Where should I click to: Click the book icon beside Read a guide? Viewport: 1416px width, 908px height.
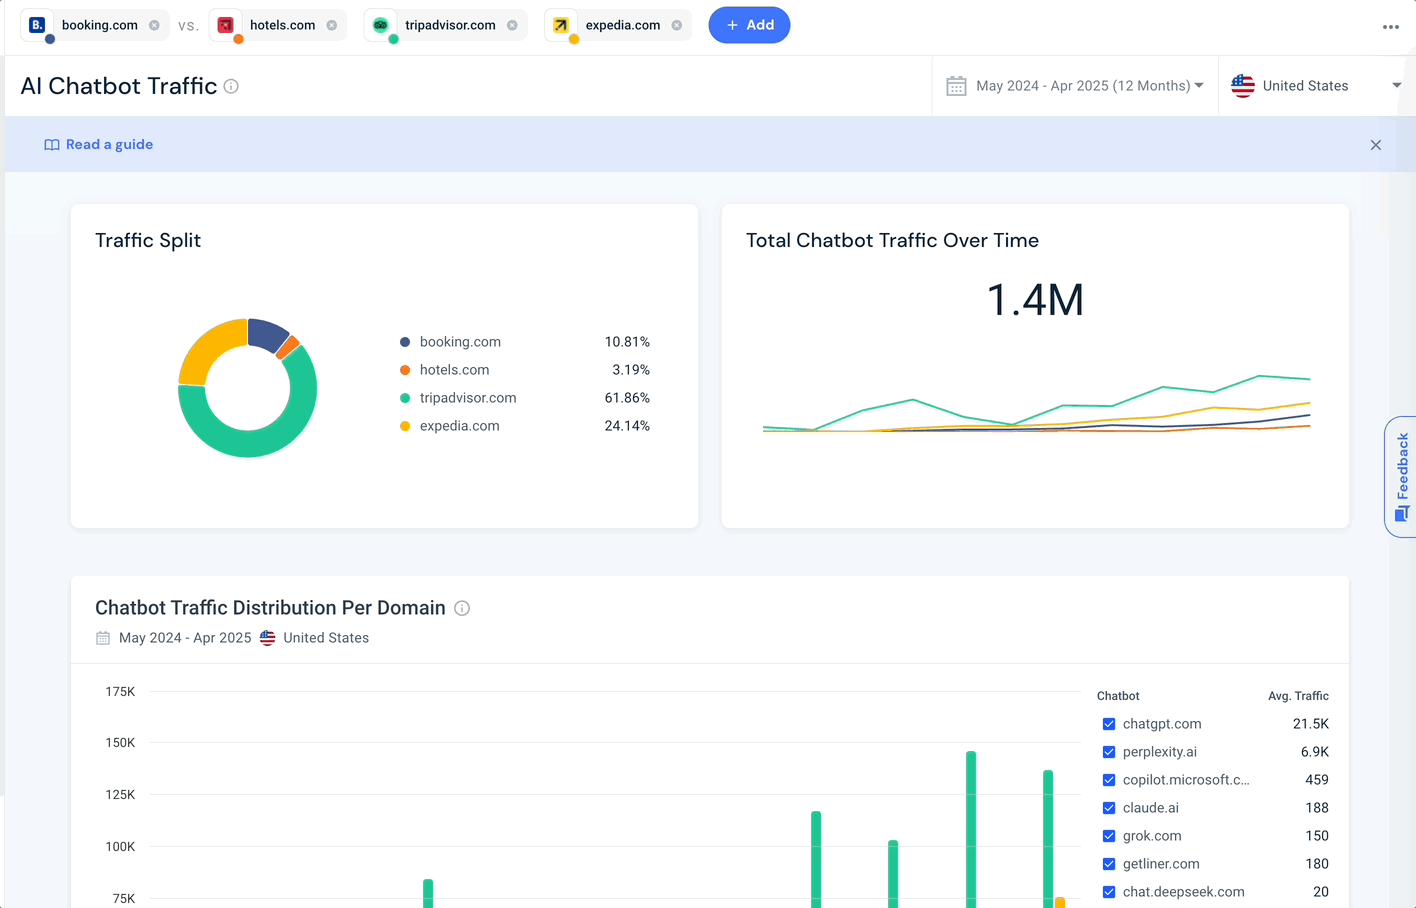click(x=52, y=145)
